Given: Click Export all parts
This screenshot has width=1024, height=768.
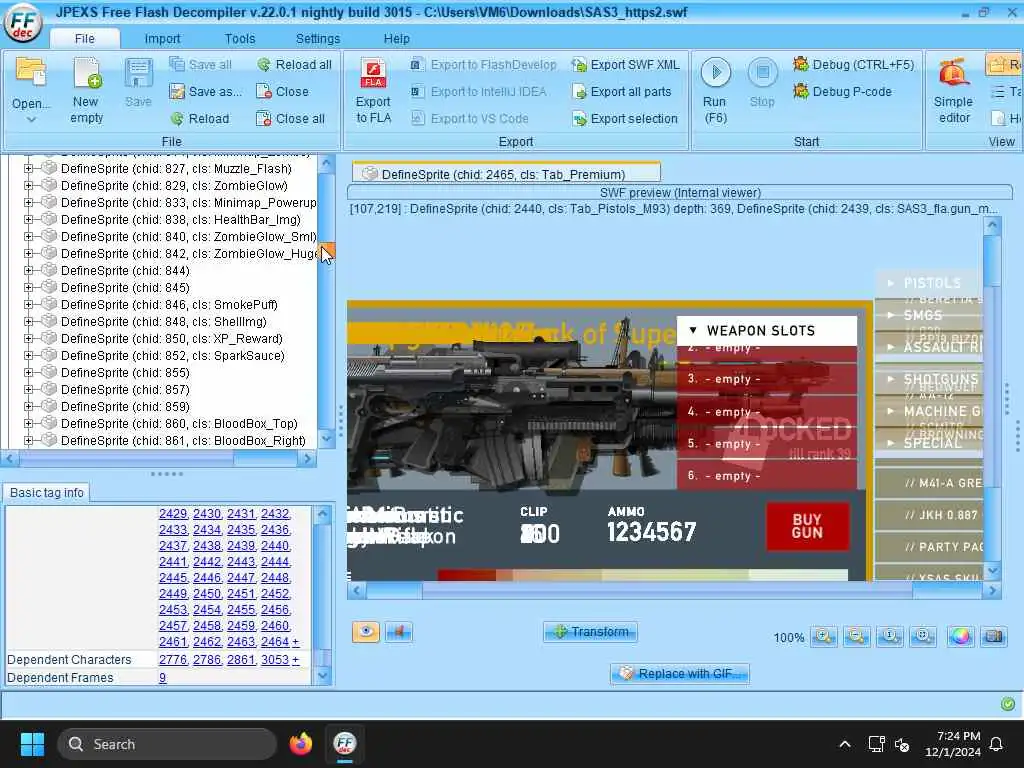Looking at the screenshot, I should pos(622,91).
